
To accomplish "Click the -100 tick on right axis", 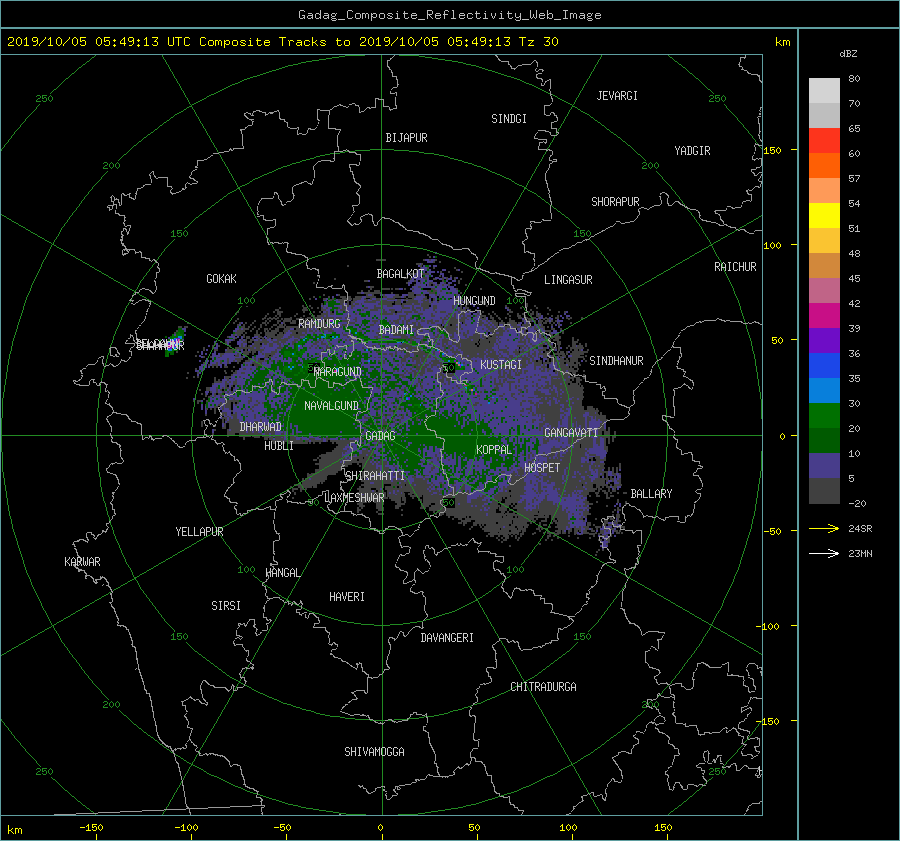I will 769,626.
